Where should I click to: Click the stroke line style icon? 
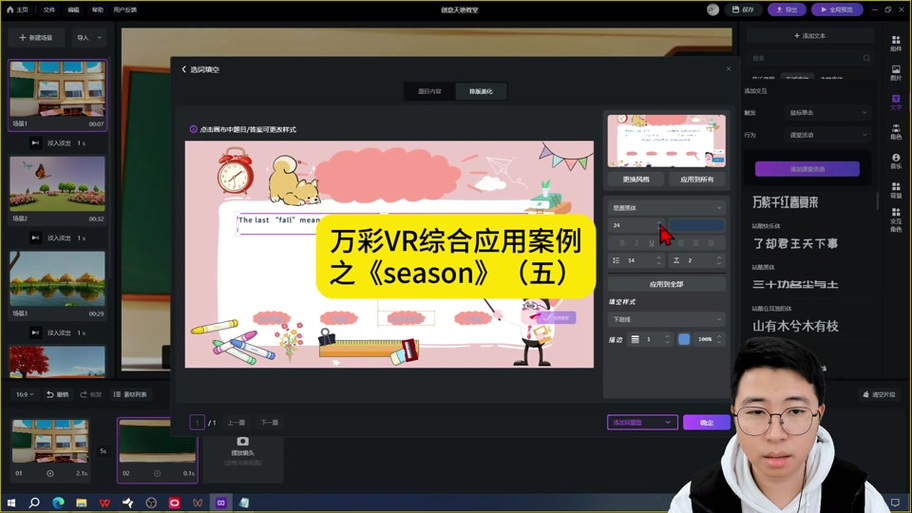635,339
